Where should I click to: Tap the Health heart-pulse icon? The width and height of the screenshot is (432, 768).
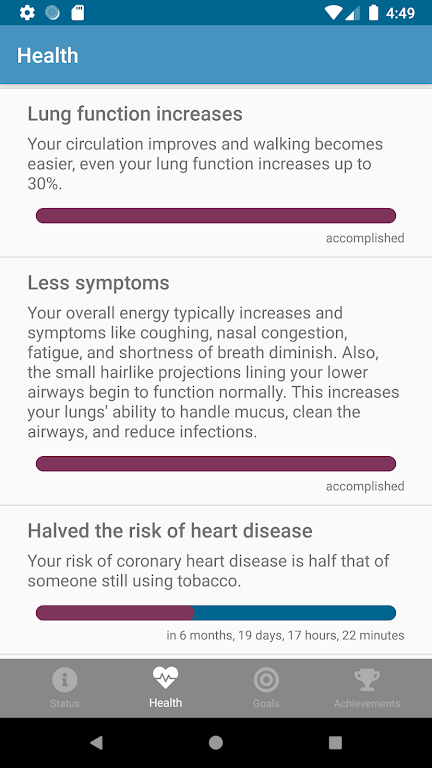166,678
